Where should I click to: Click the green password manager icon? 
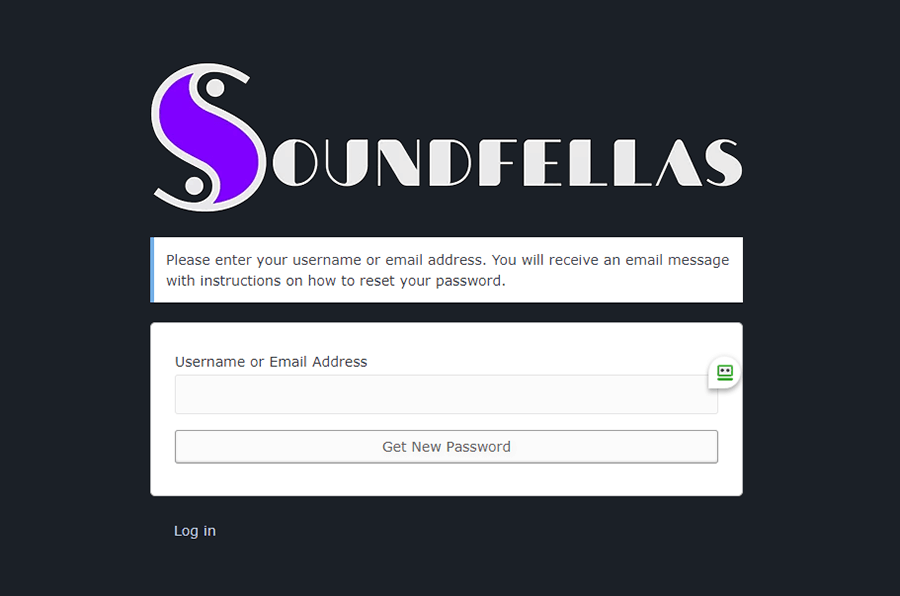(725, 373)
